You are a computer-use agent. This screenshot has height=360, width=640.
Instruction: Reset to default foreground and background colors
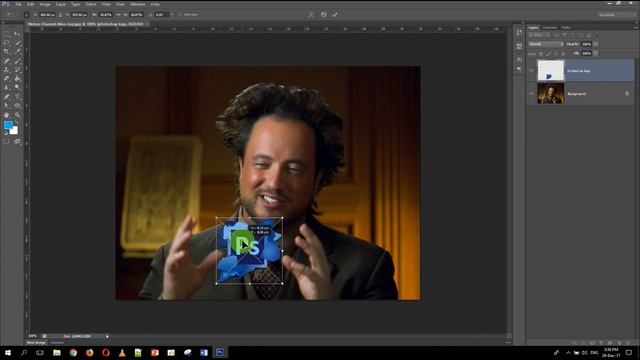point(6,133)
